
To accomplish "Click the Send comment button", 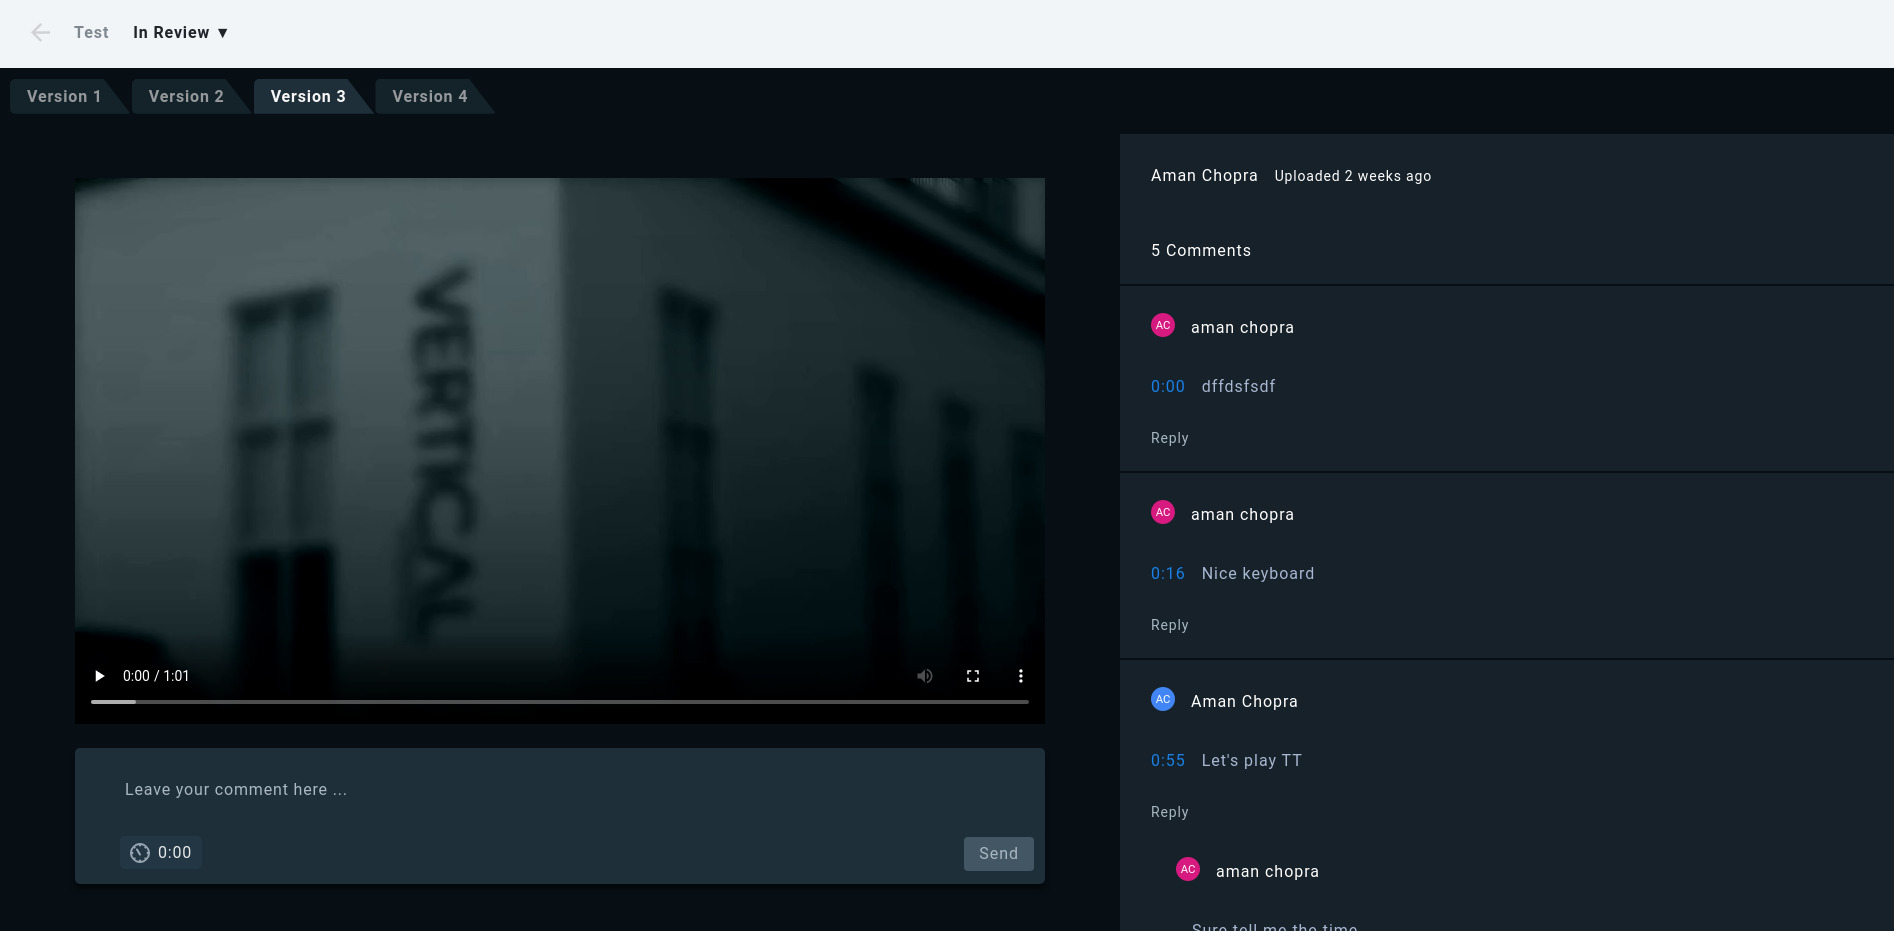I will pos(998,854).
